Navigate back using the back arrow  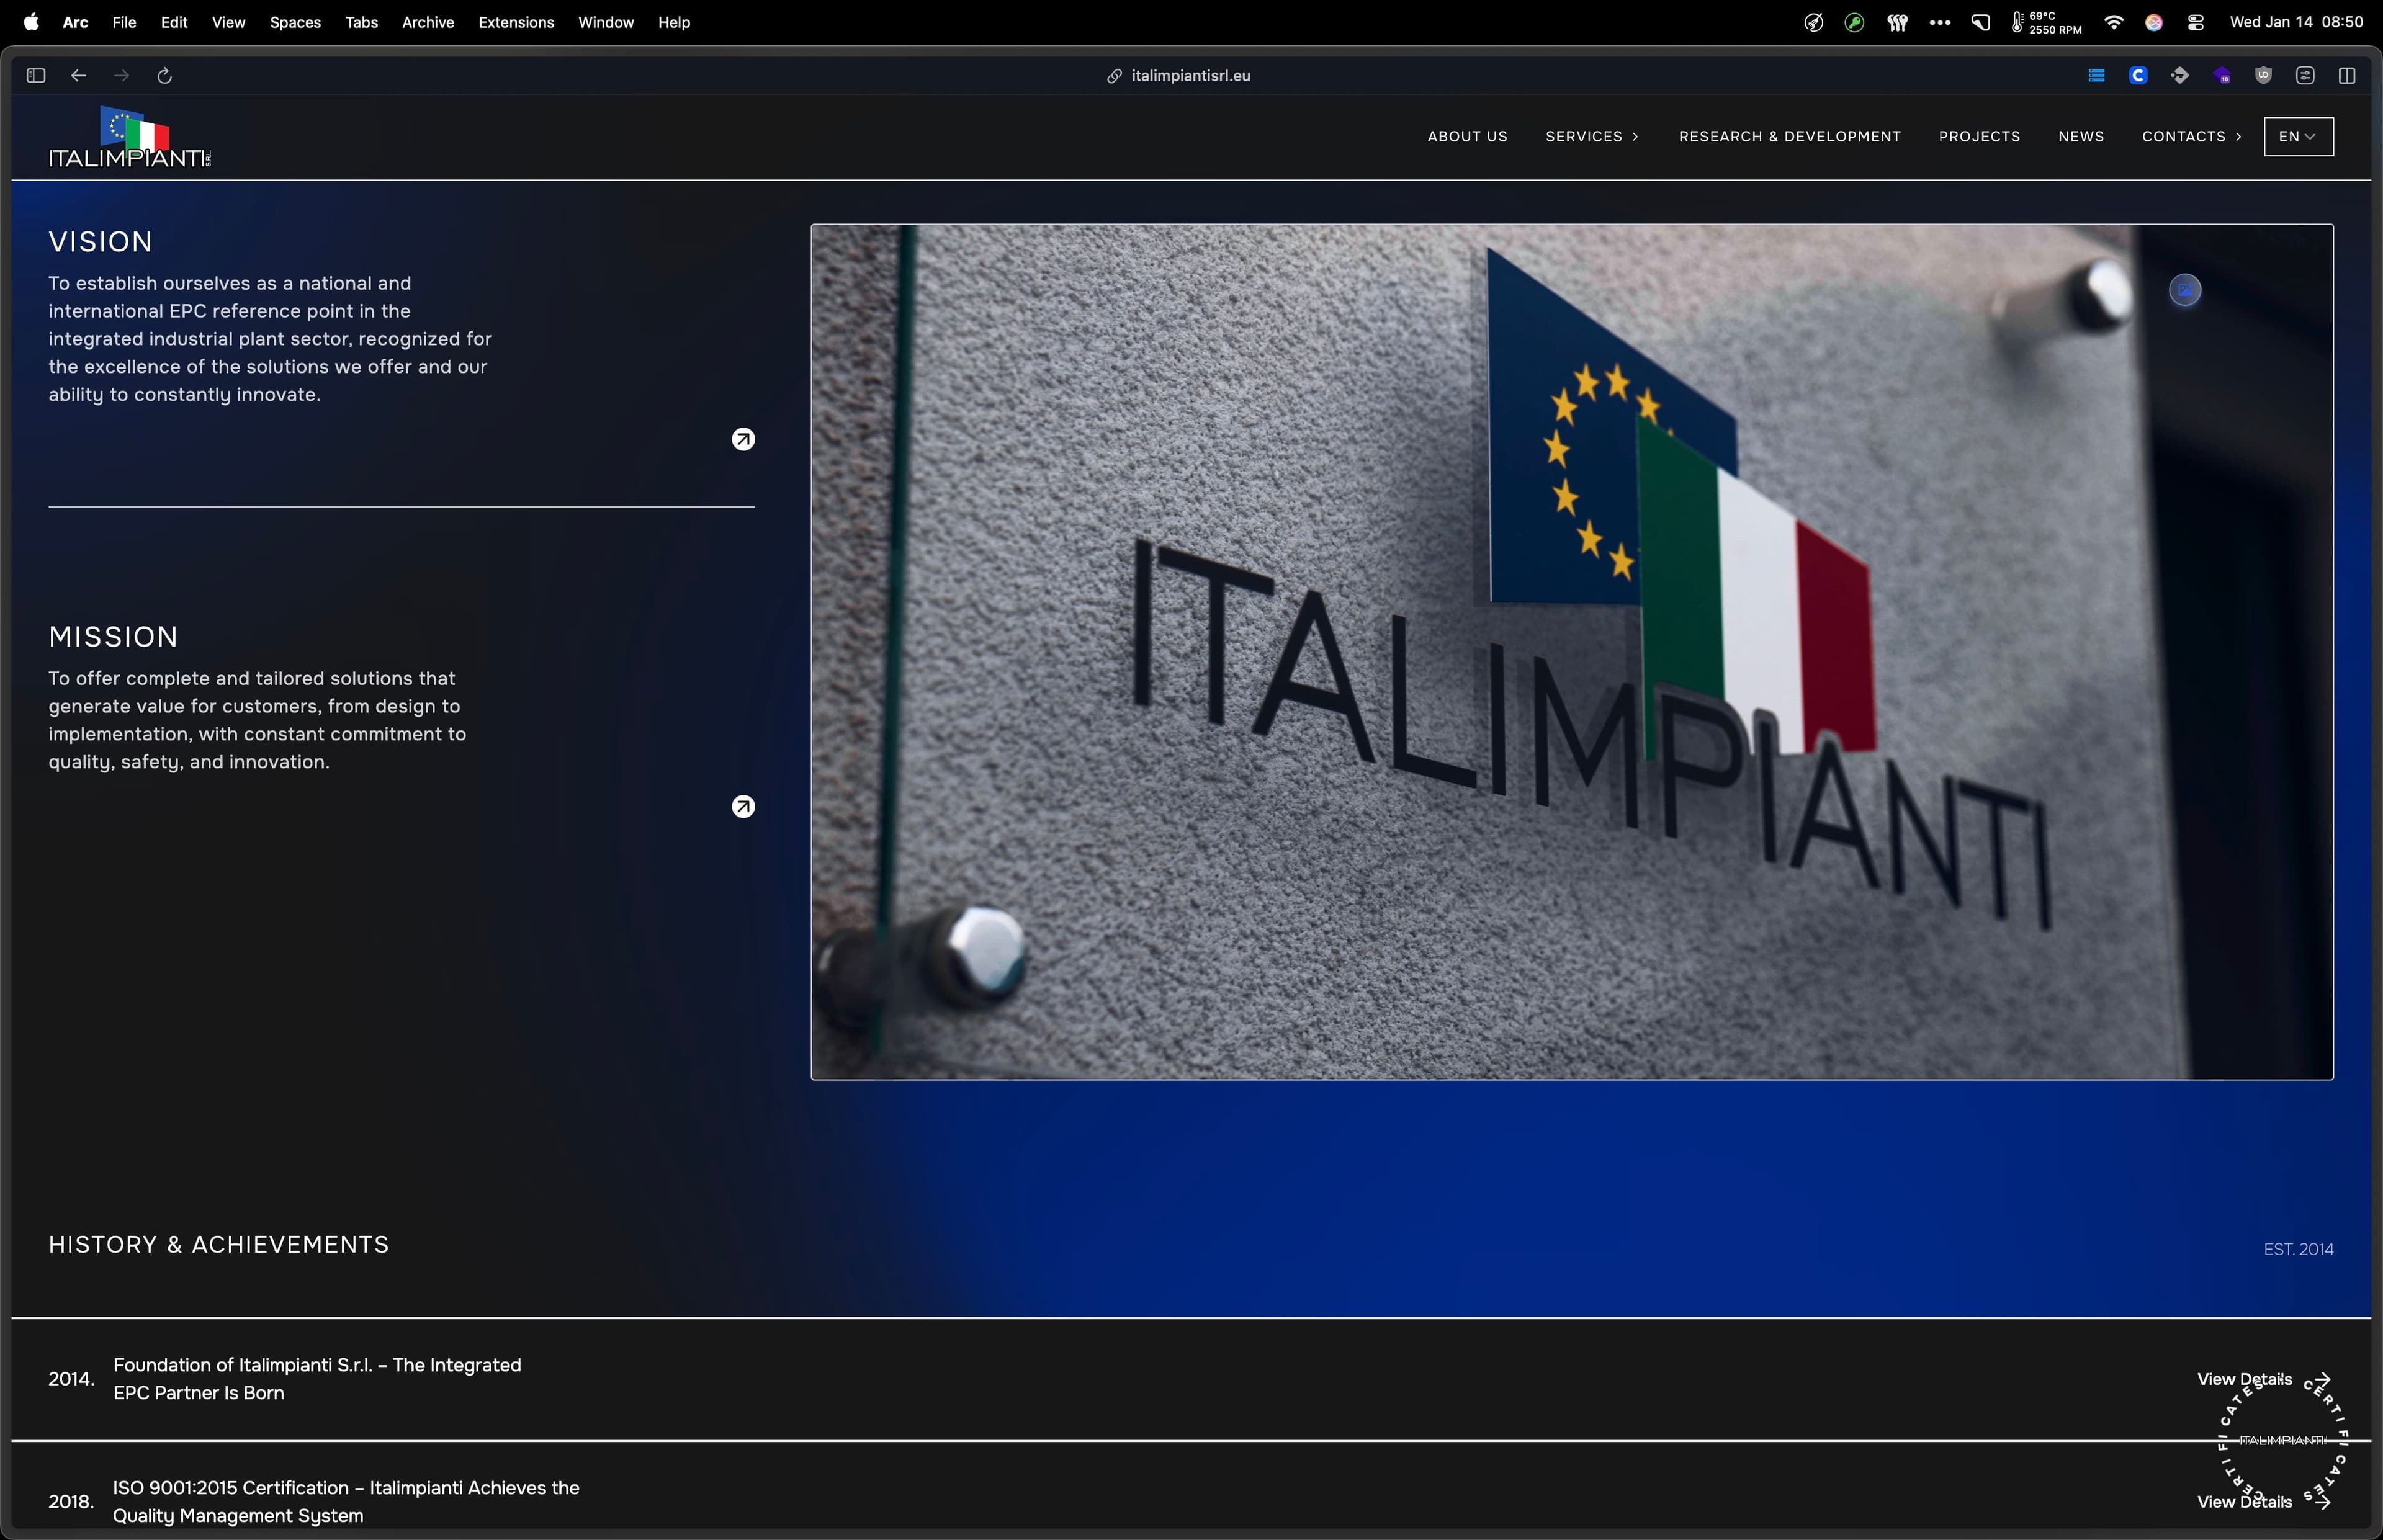tap(78, 75)
